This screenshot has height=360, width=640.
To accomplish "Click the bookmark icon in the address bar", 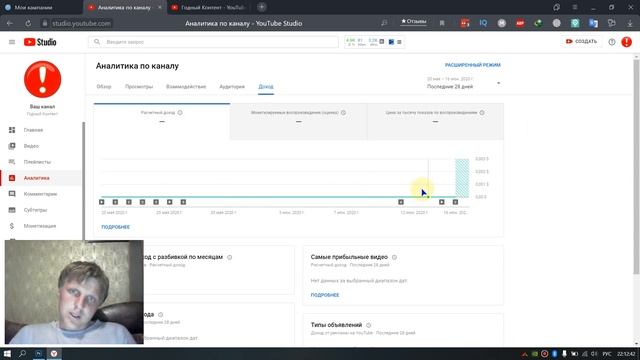I will click(442, 23).
